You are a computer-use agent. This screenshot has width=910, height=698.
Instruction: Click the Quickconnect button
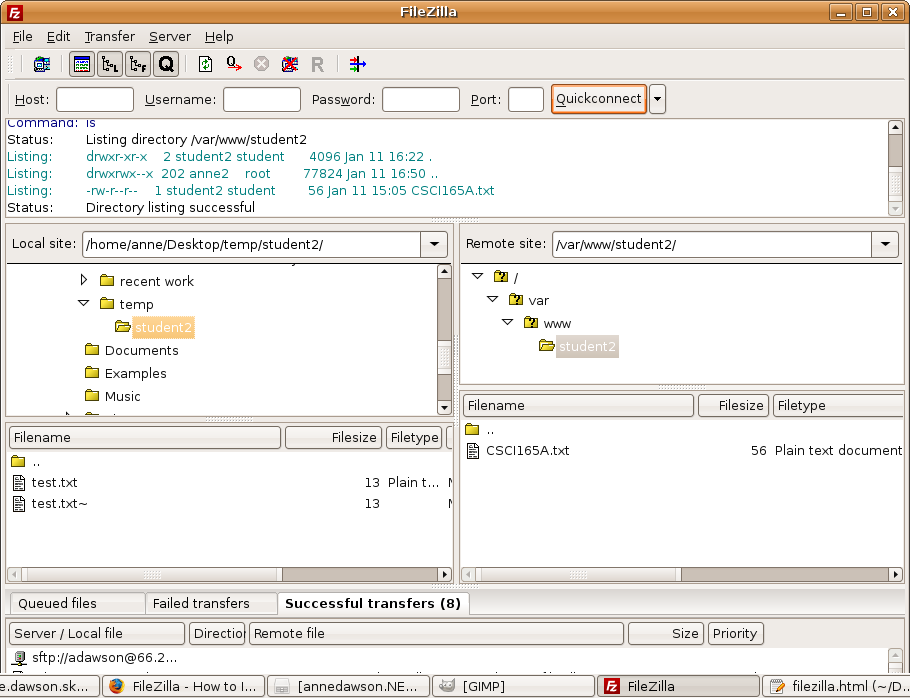pos(599,99)
